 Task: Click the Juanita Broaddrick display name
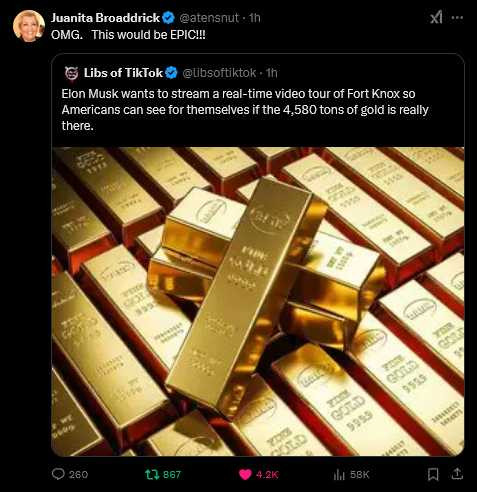click(105, 18)
